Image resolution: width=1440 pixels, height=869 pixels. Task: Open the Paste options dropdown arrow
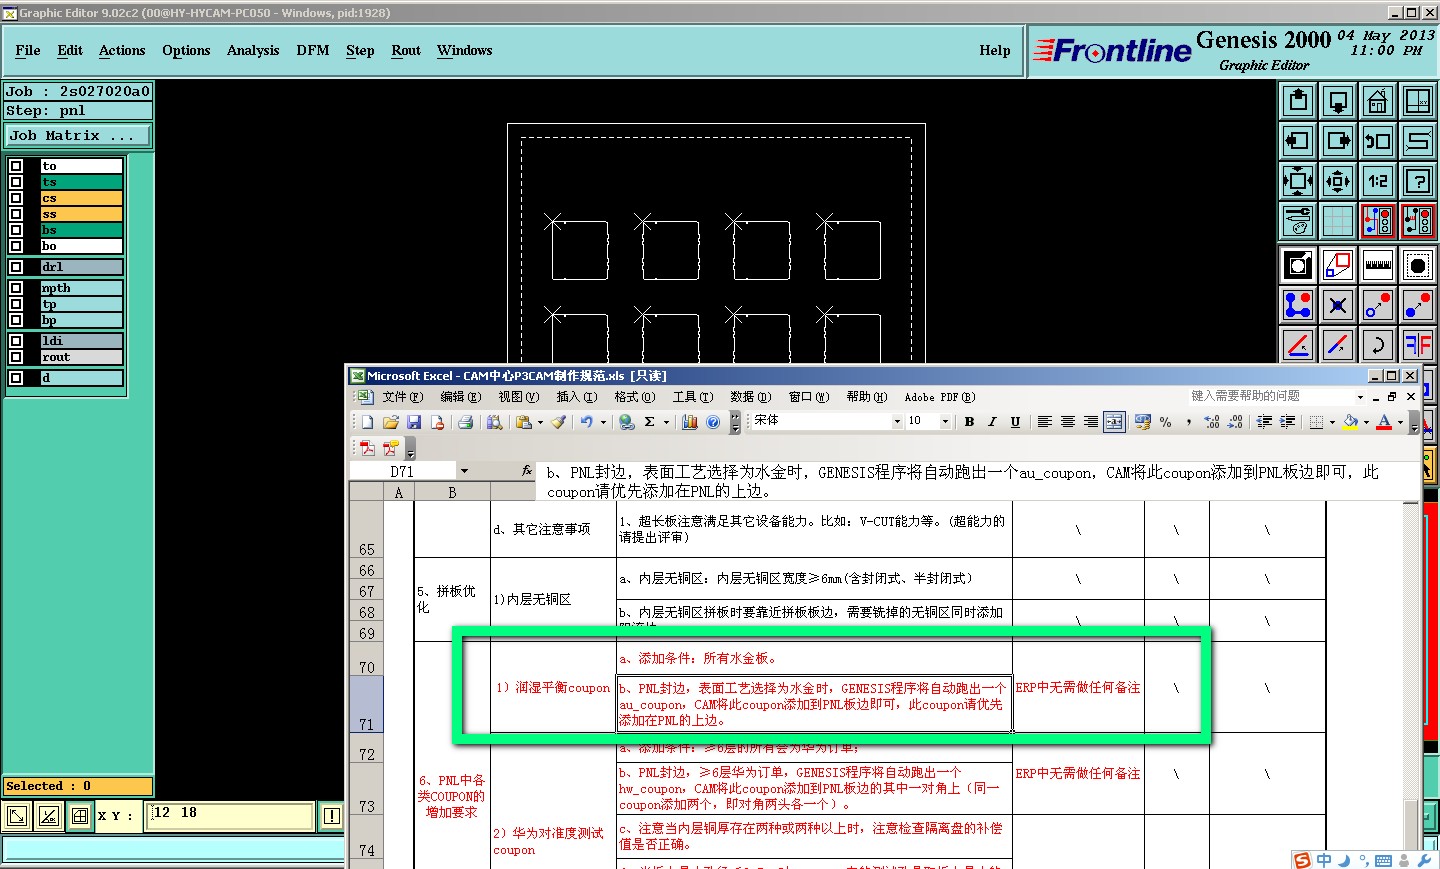pyautogui.click(x=540, y=422)
